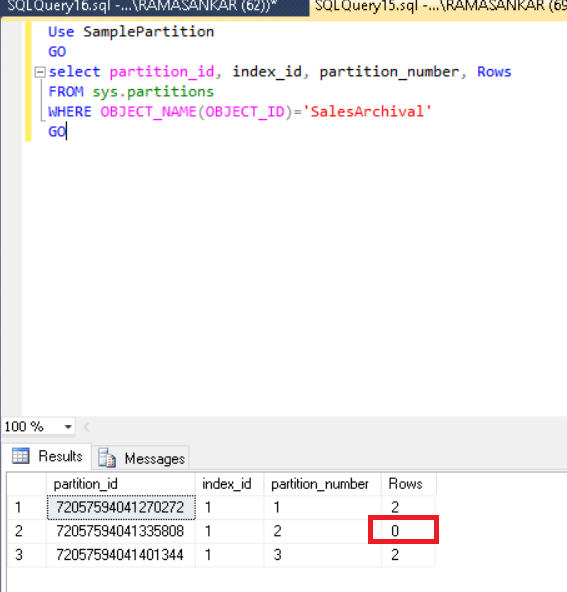The image size is (567, 592).
Task: Place cursor after the final GO
Action: tap(66, 132)
